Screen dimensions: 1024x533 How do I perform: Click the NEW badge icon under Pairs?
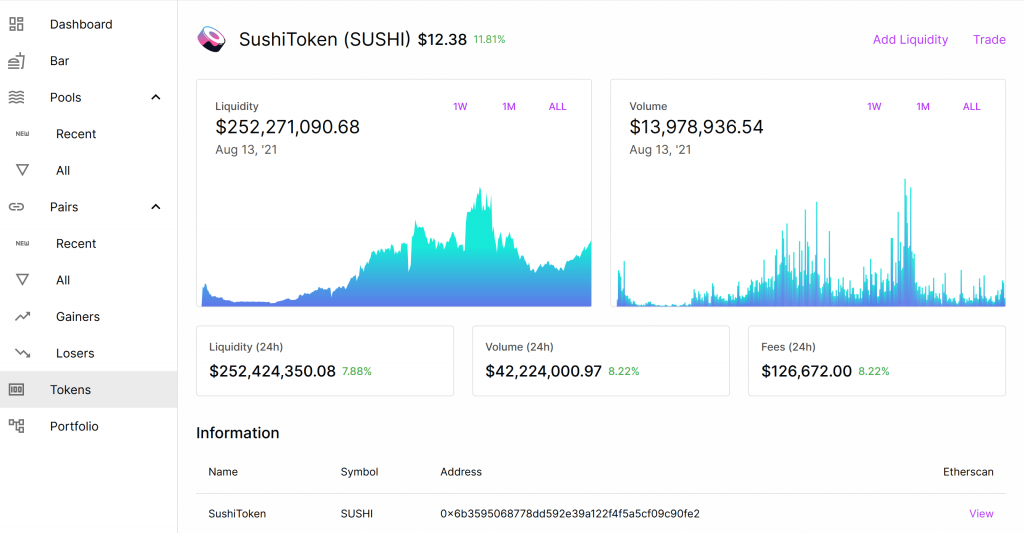(x=22, y=244)
